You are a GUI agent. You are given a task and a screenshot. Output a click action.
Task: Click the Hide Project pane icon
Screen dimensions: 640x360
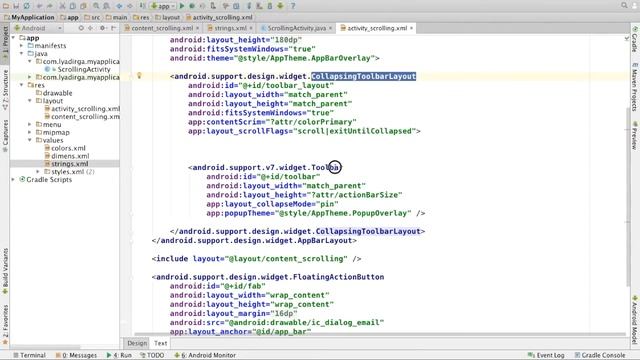pyautogui.click(x=113, y=28)
